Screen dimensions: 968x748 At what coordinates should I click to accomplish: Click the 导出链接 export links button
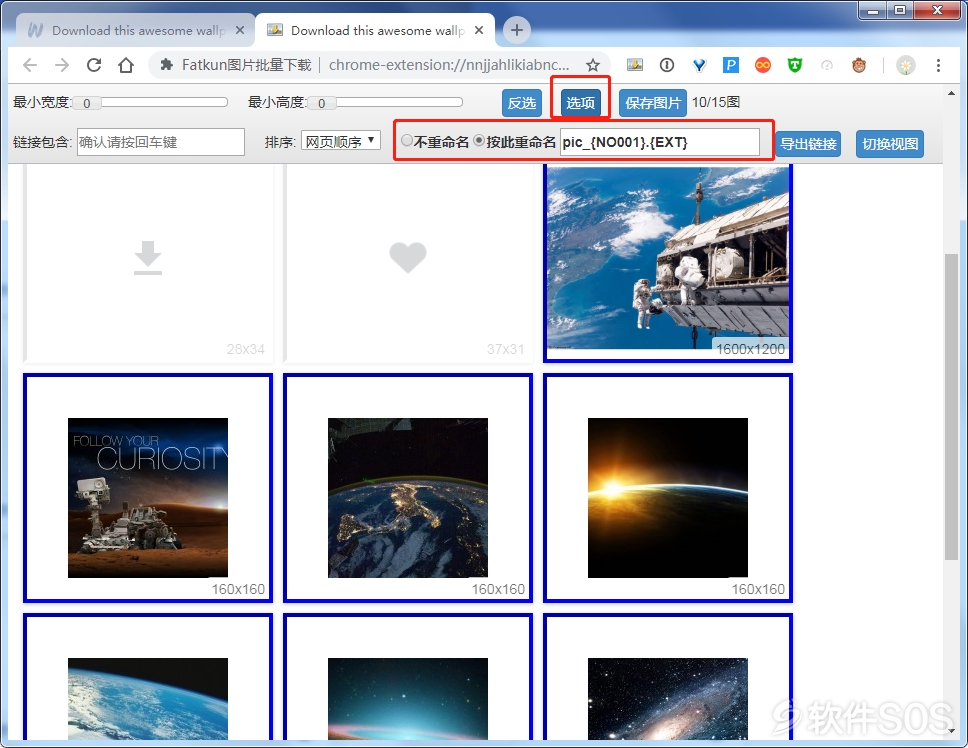pos(808,144)
